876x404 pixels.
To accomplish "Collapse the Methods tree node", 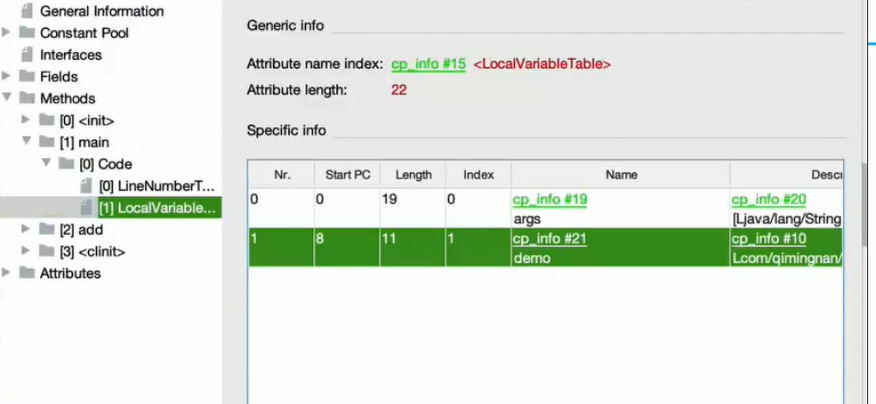I will pos(8,98).
